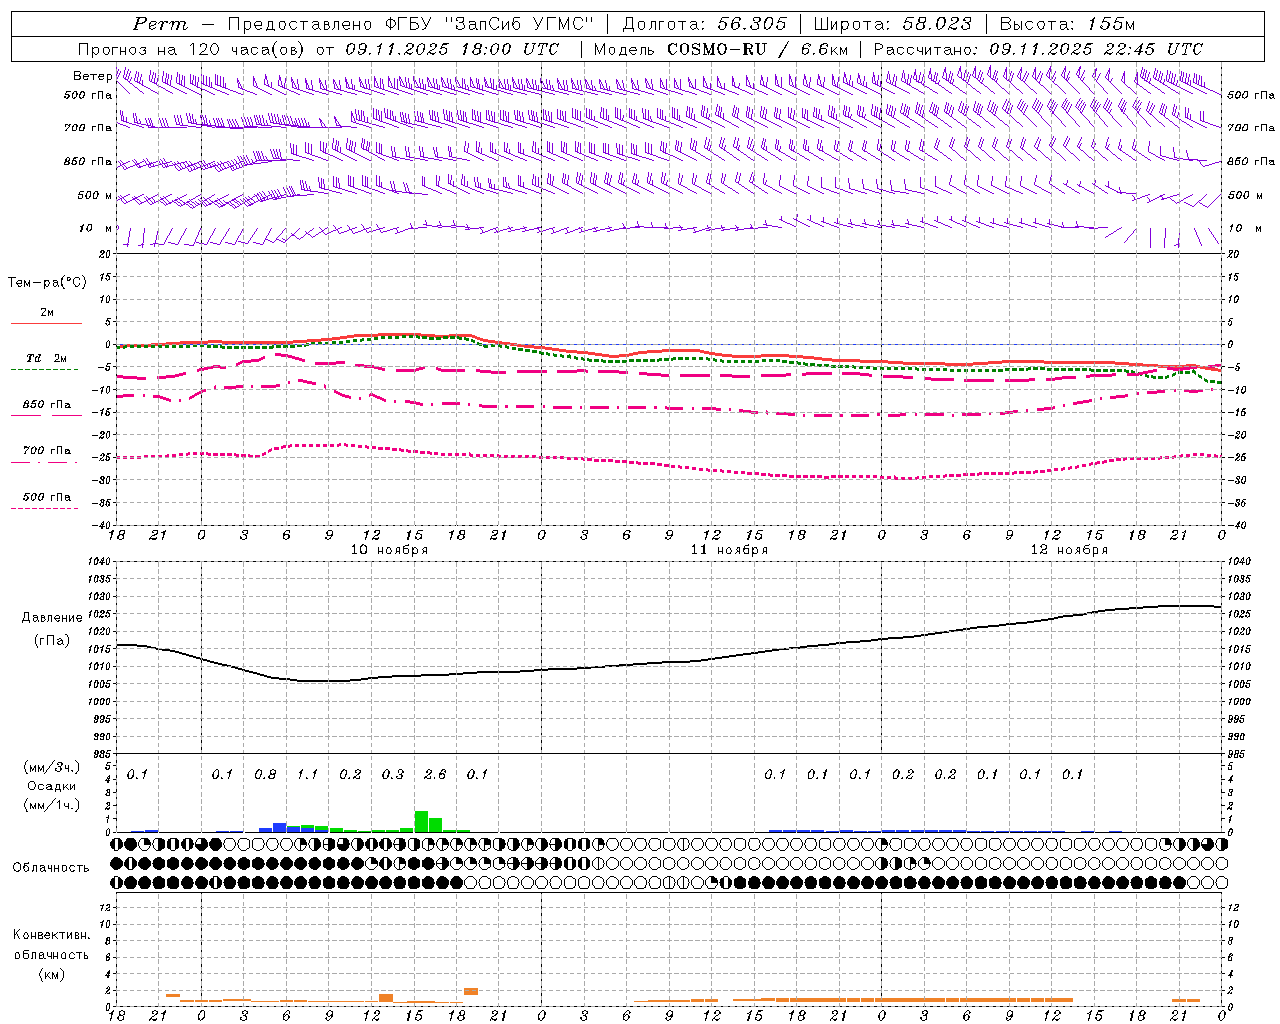The image size is (1280, 1024).
Task: Click the station name Perm in header
Action: tap(160, 24)
